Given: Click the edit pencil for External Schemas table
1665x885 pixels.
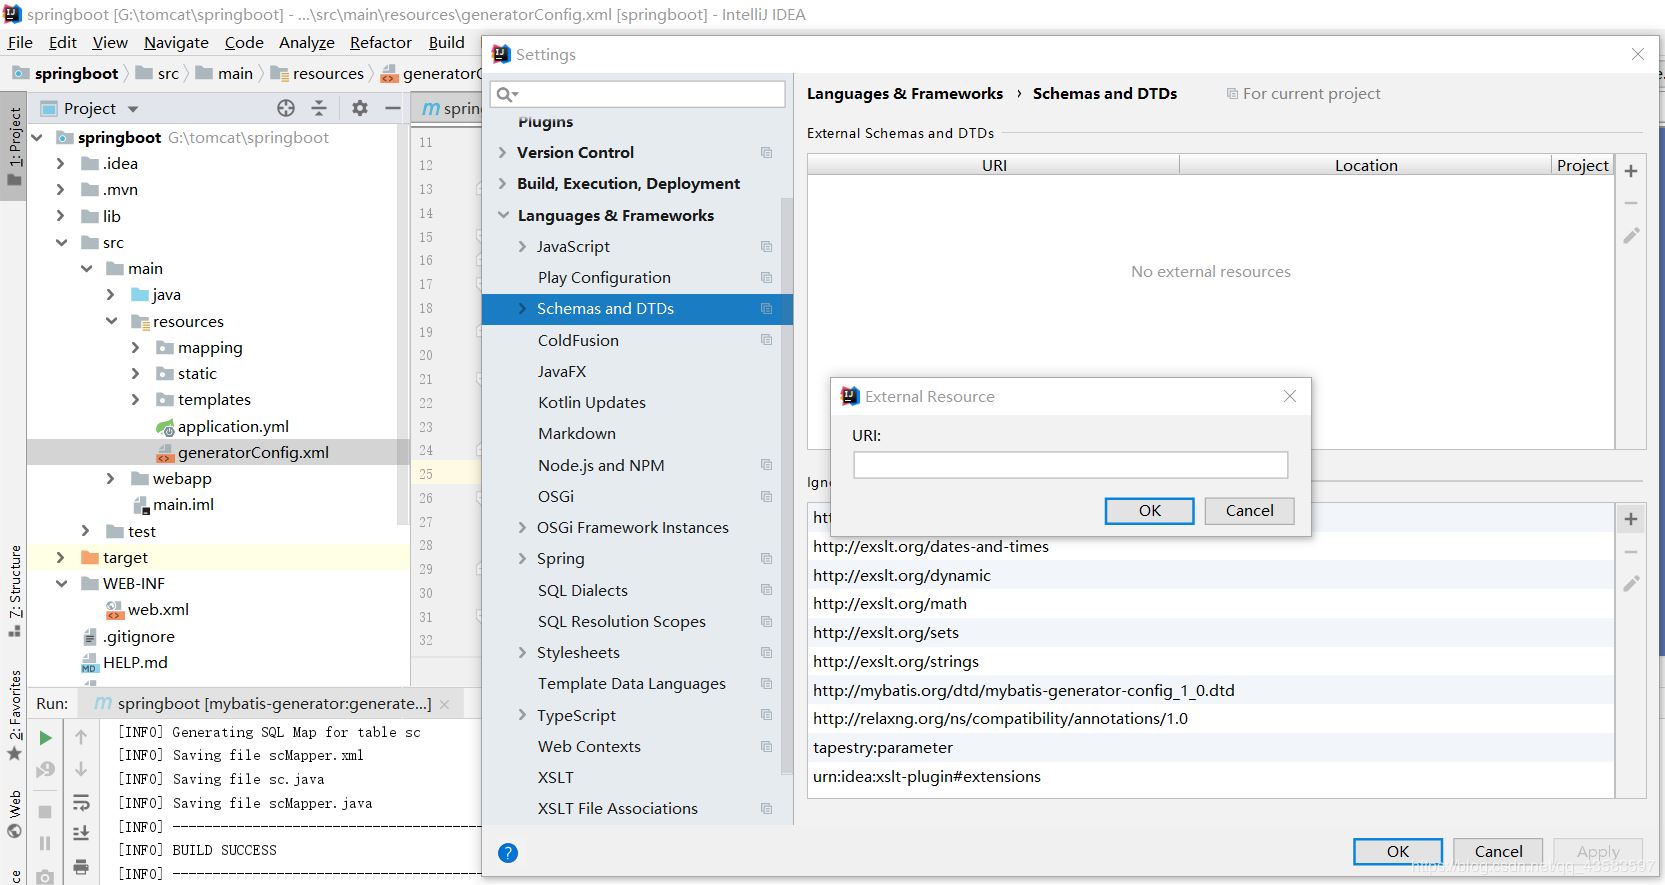Looking at the screenshot, I should click(x=1631, y=236).
